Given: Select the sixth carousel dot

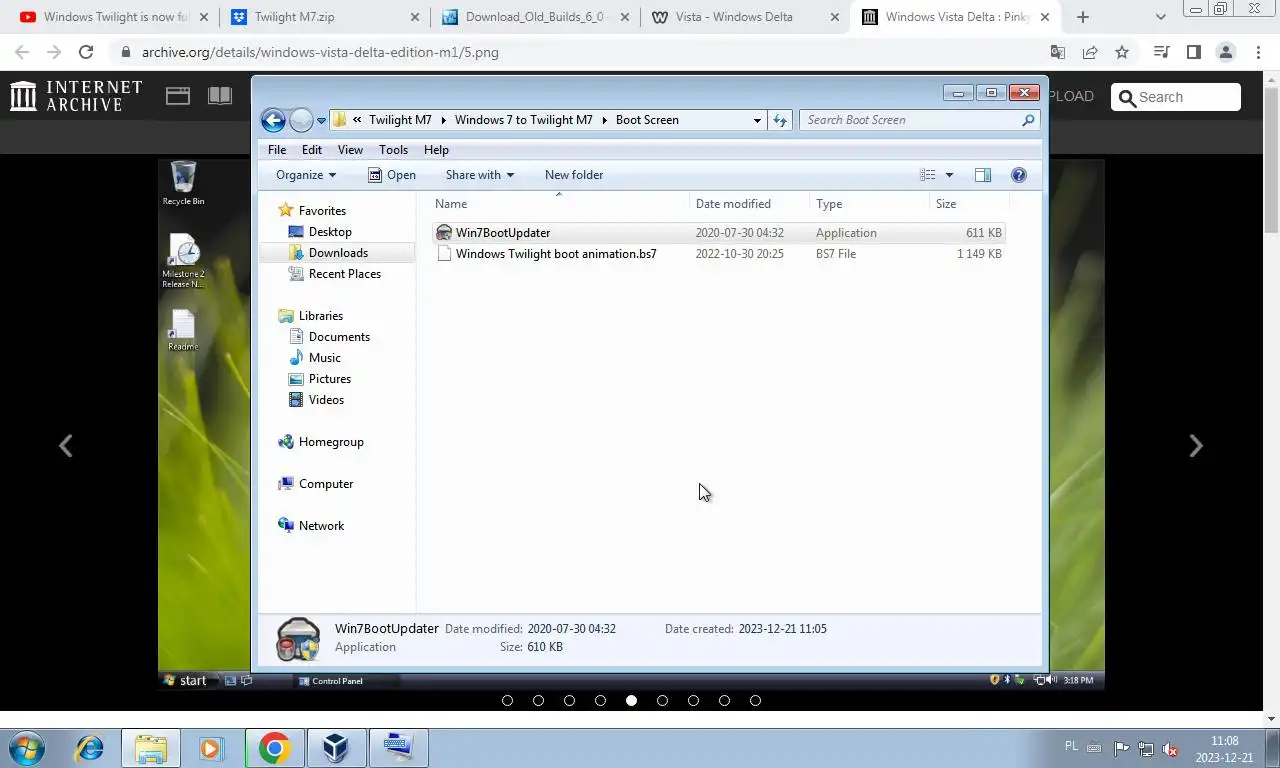Looking at the screenshot, I should [x=662, y=701].
